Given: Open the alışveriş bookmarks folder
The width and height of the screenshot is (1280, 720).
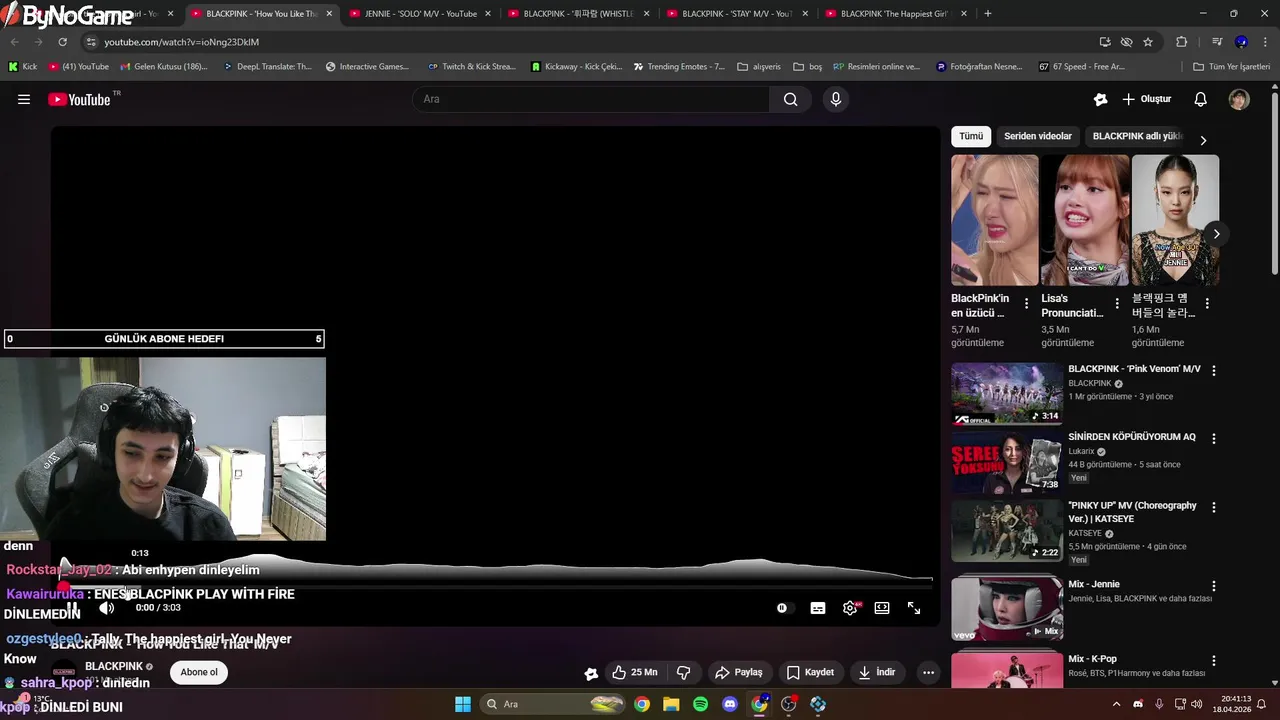Looking at the screenshot, I should click(759, 67).
